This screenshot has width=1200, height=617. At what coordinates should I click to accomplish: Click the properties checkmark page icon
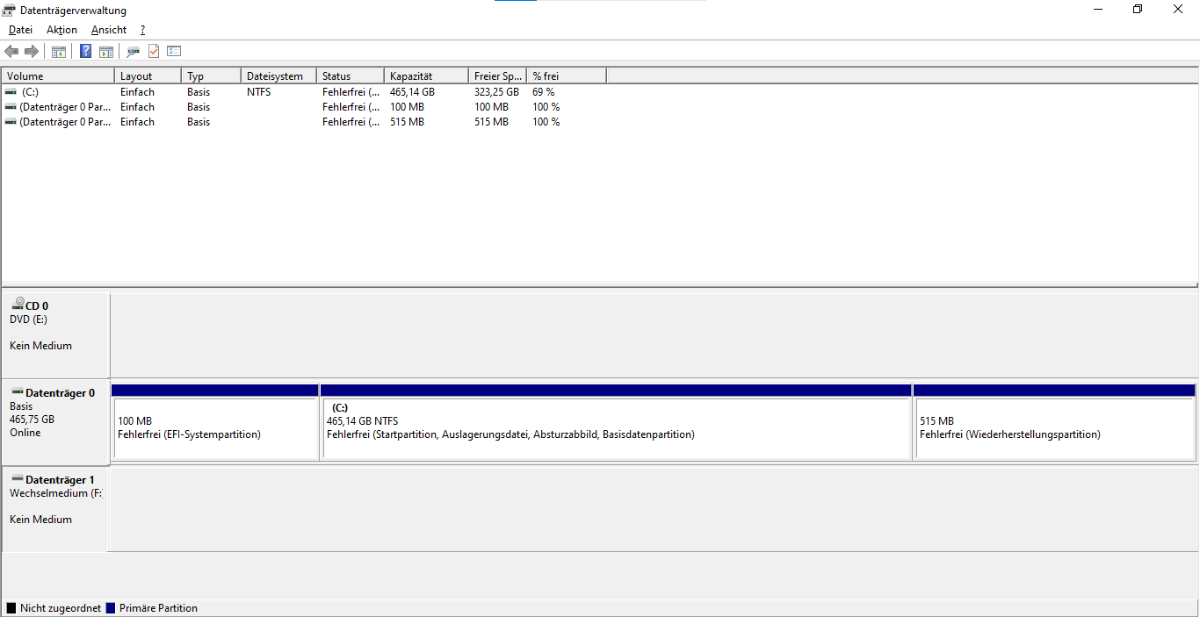154,51
